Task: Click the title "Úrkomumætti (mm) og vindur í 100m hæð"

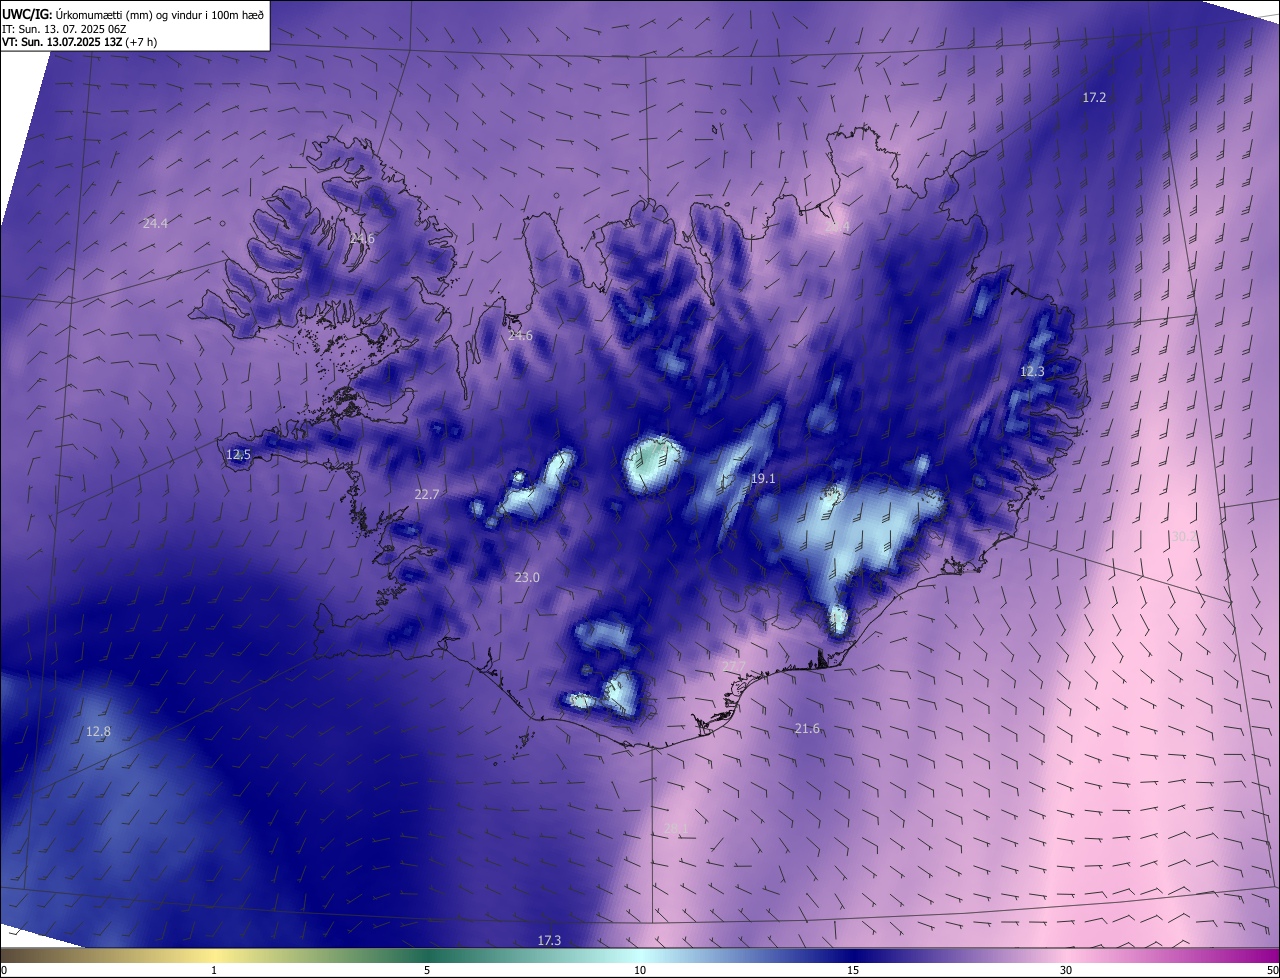Action: (159, 13)
